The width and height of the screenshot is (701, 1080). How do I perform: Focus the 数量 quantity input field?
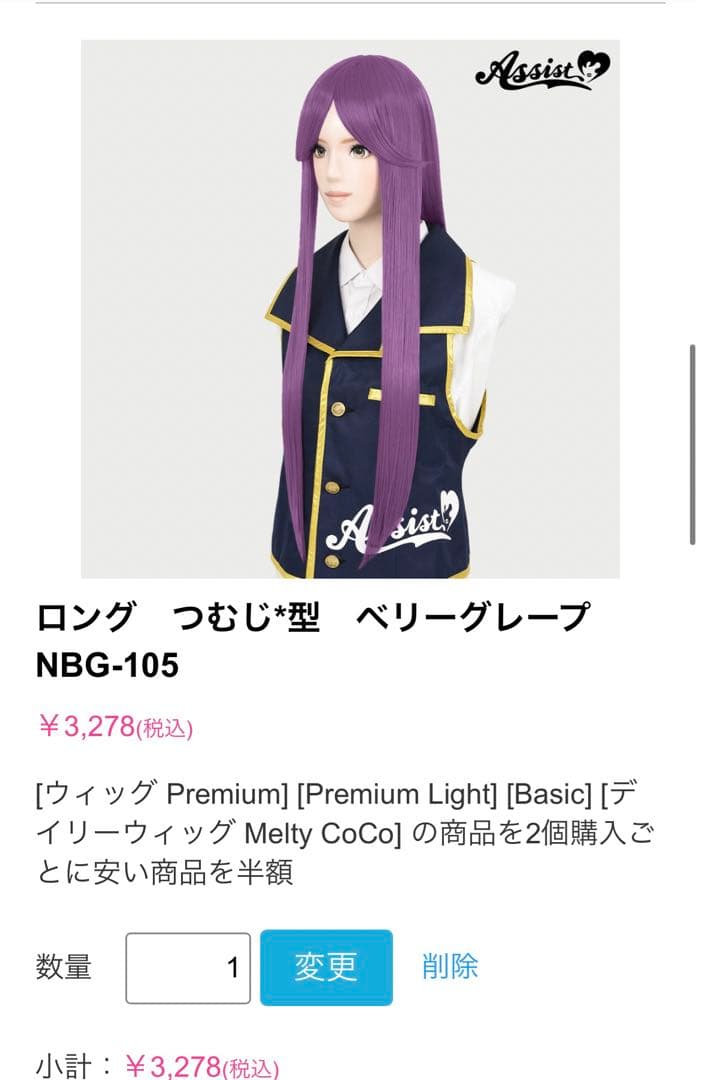188,968
